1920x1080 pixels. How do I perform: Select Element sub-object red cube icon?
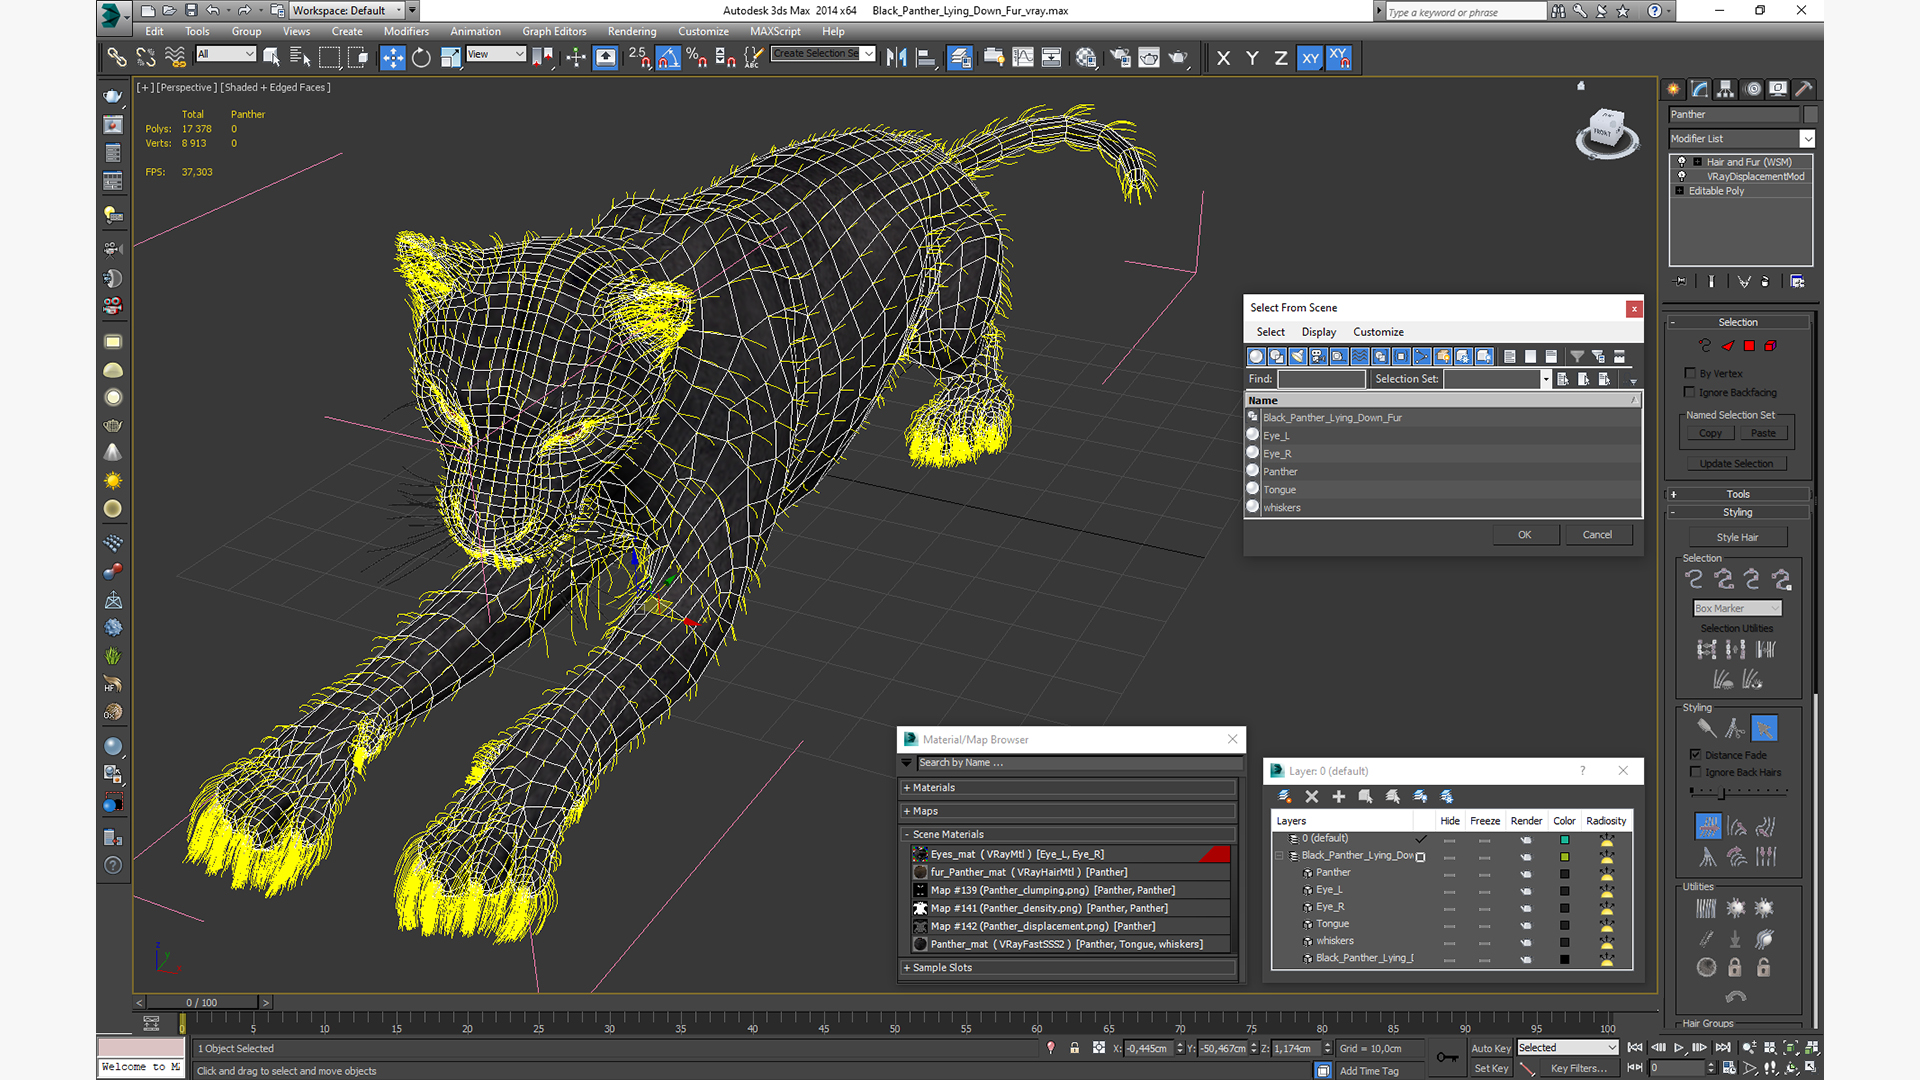(x=1770, y=346)
